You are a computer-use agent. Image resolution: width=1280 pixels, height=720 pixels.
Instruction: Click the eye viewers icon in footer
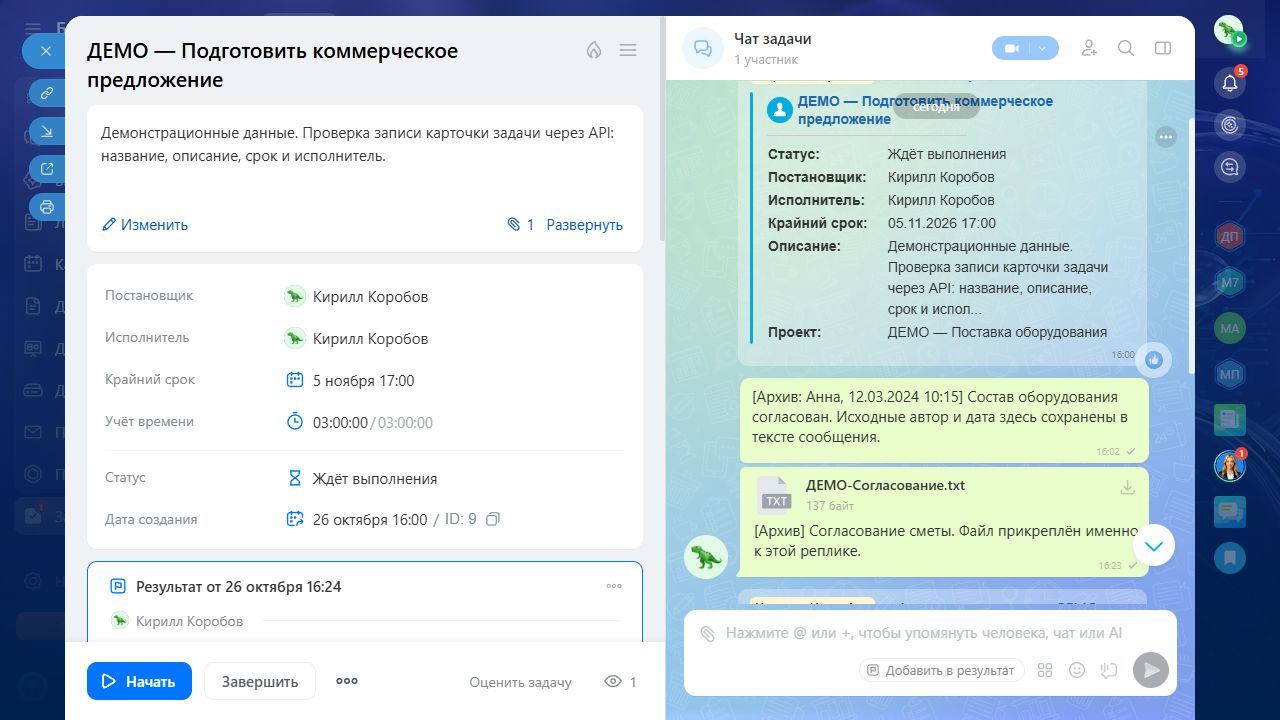click(613, 681)
